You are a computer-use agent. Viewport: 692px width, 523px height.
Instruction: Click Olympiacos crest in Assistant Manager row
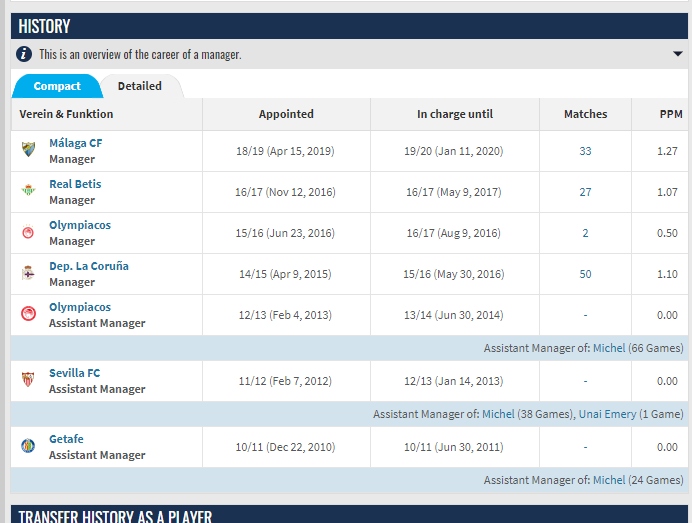(x=28, y=313)
